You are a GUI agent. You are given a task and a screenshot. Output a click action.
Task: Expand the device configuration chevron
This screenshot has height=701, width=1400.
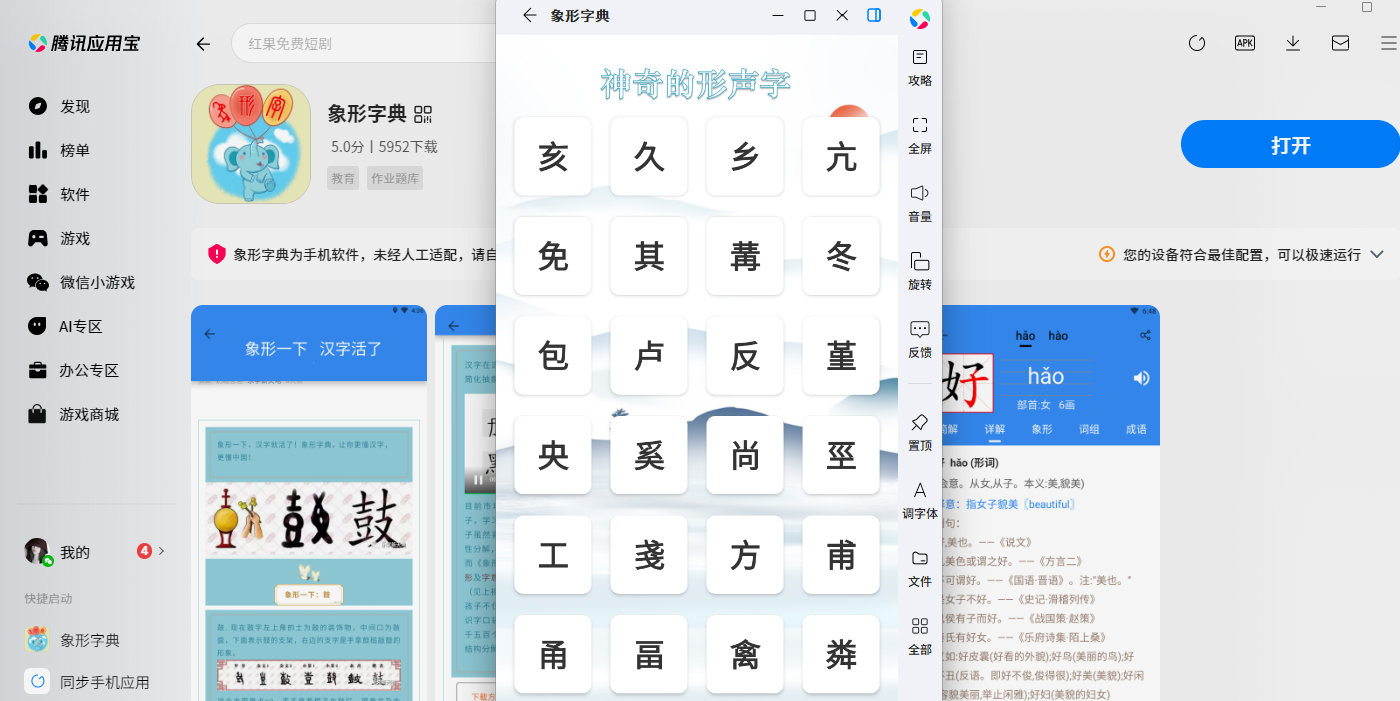1377,254
